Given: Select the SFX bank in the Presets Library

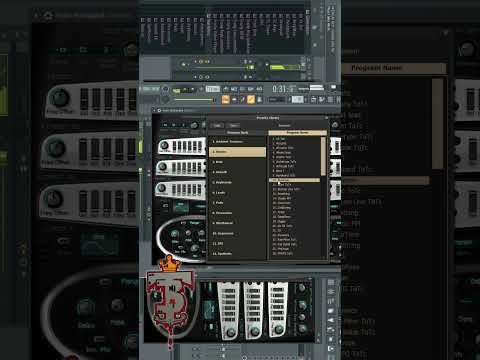Looking at the screenshot, I should [237, 244].
